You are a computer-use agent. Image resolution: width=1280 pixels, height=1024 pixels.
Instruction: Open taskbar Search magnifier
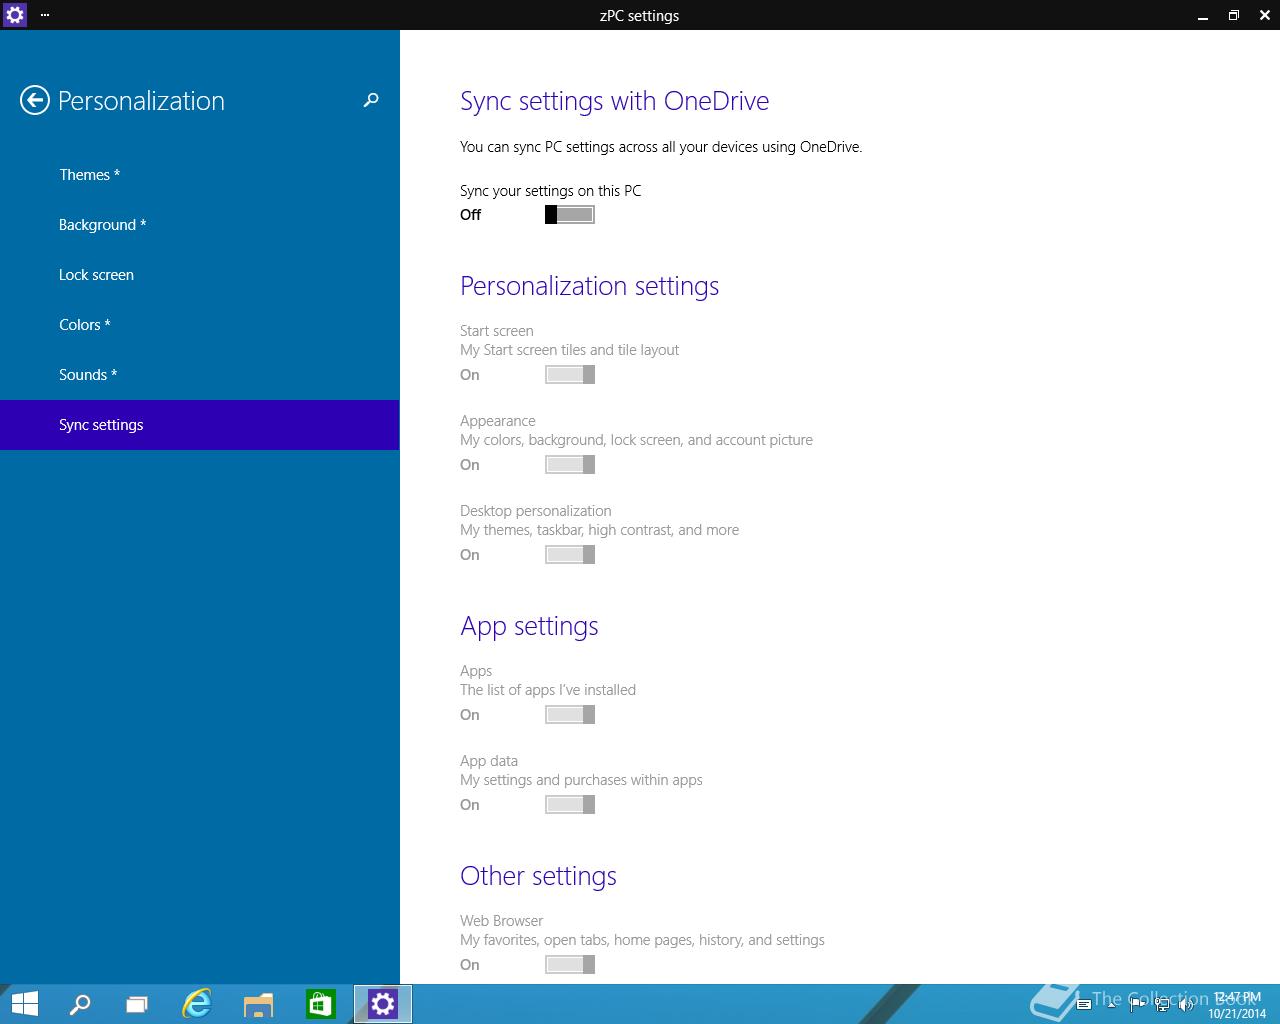80,1004
